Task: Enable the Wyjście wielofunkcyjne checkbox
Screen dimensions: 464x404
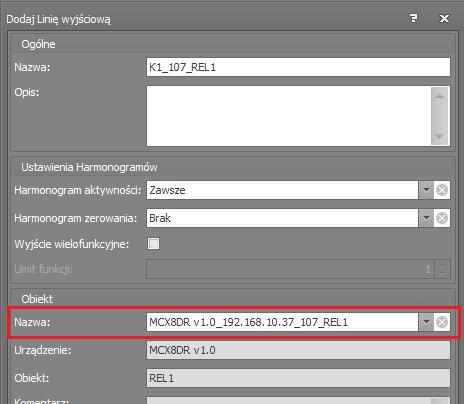Action: point(153,244)
